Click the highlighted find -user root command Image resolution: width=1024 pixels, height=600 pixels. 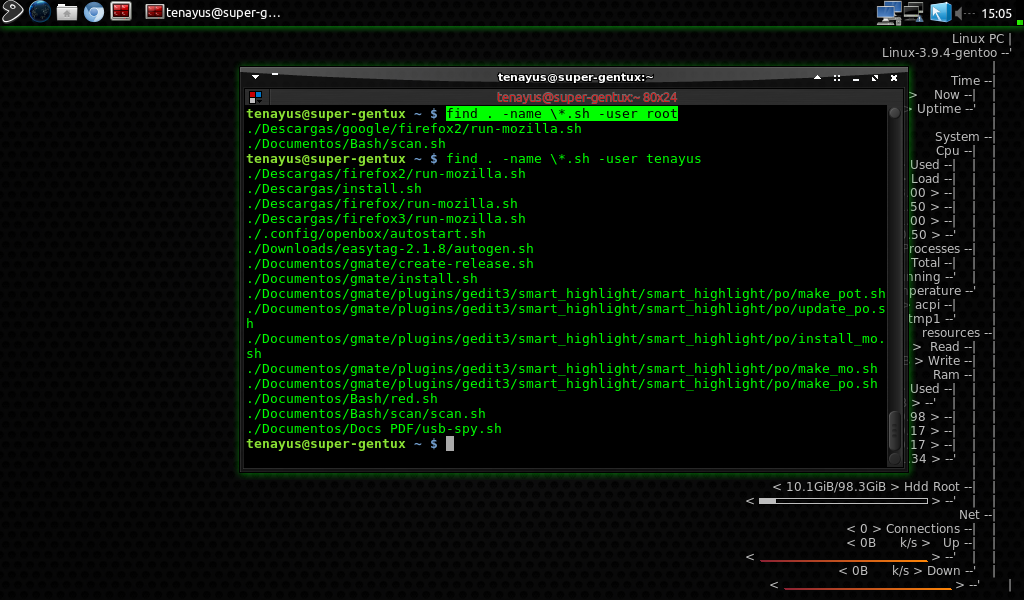tap(562, 114)
